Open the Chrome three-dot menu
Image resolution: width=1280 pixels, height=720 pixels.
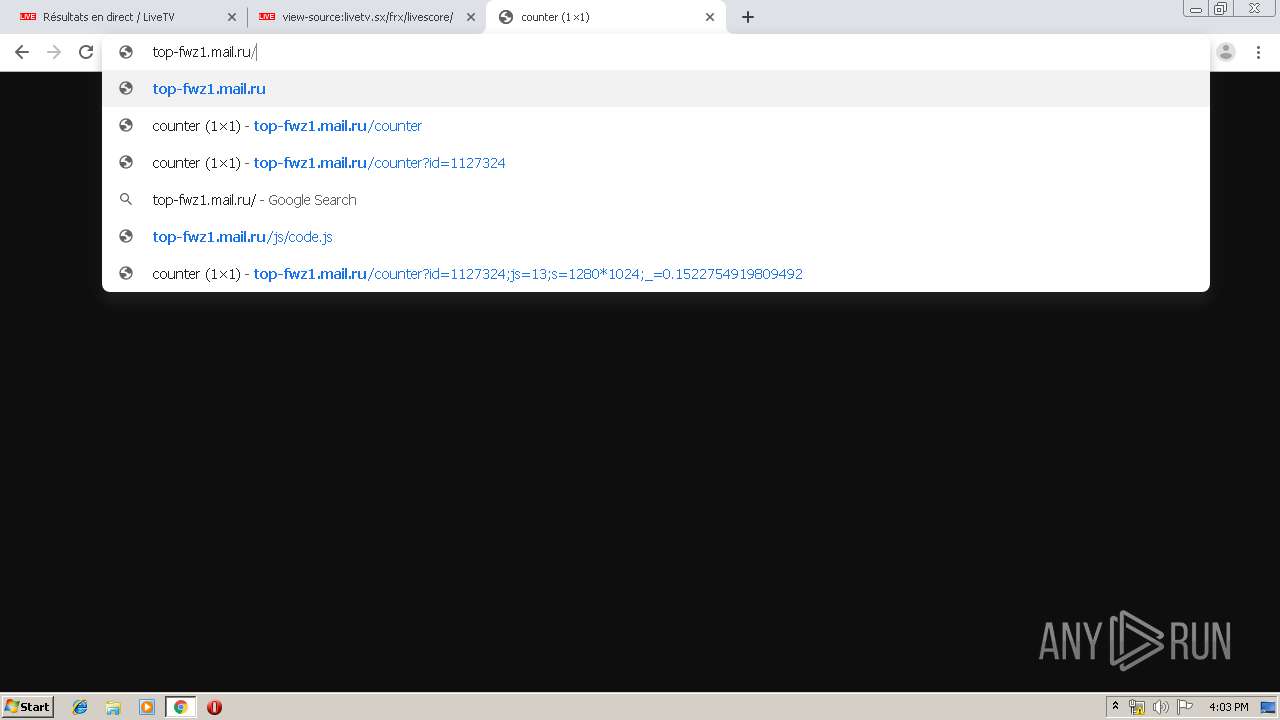coord(1258,52)
